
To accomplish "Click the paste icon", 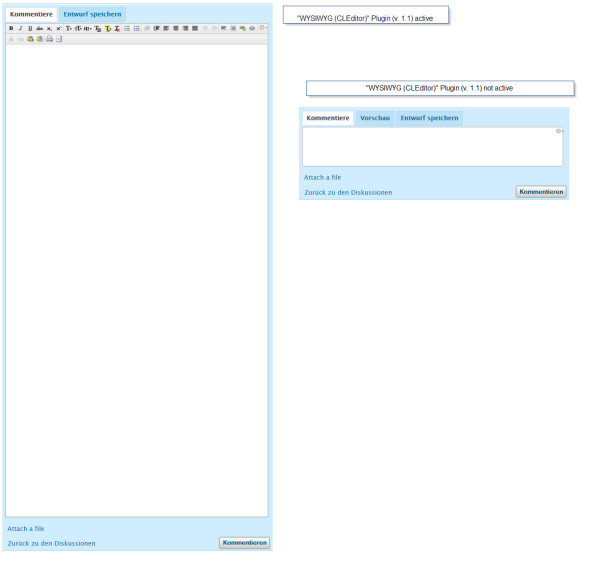I will 30,39.
